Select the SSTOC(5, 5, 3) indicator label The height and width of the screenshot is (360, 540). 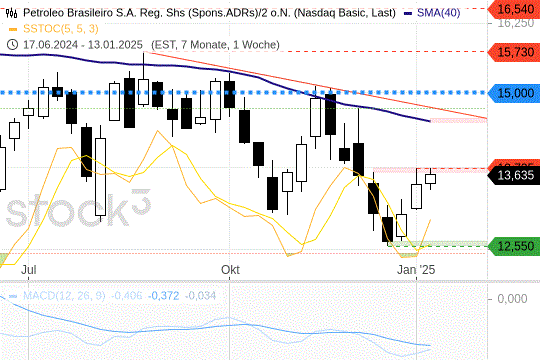(61, 29)
